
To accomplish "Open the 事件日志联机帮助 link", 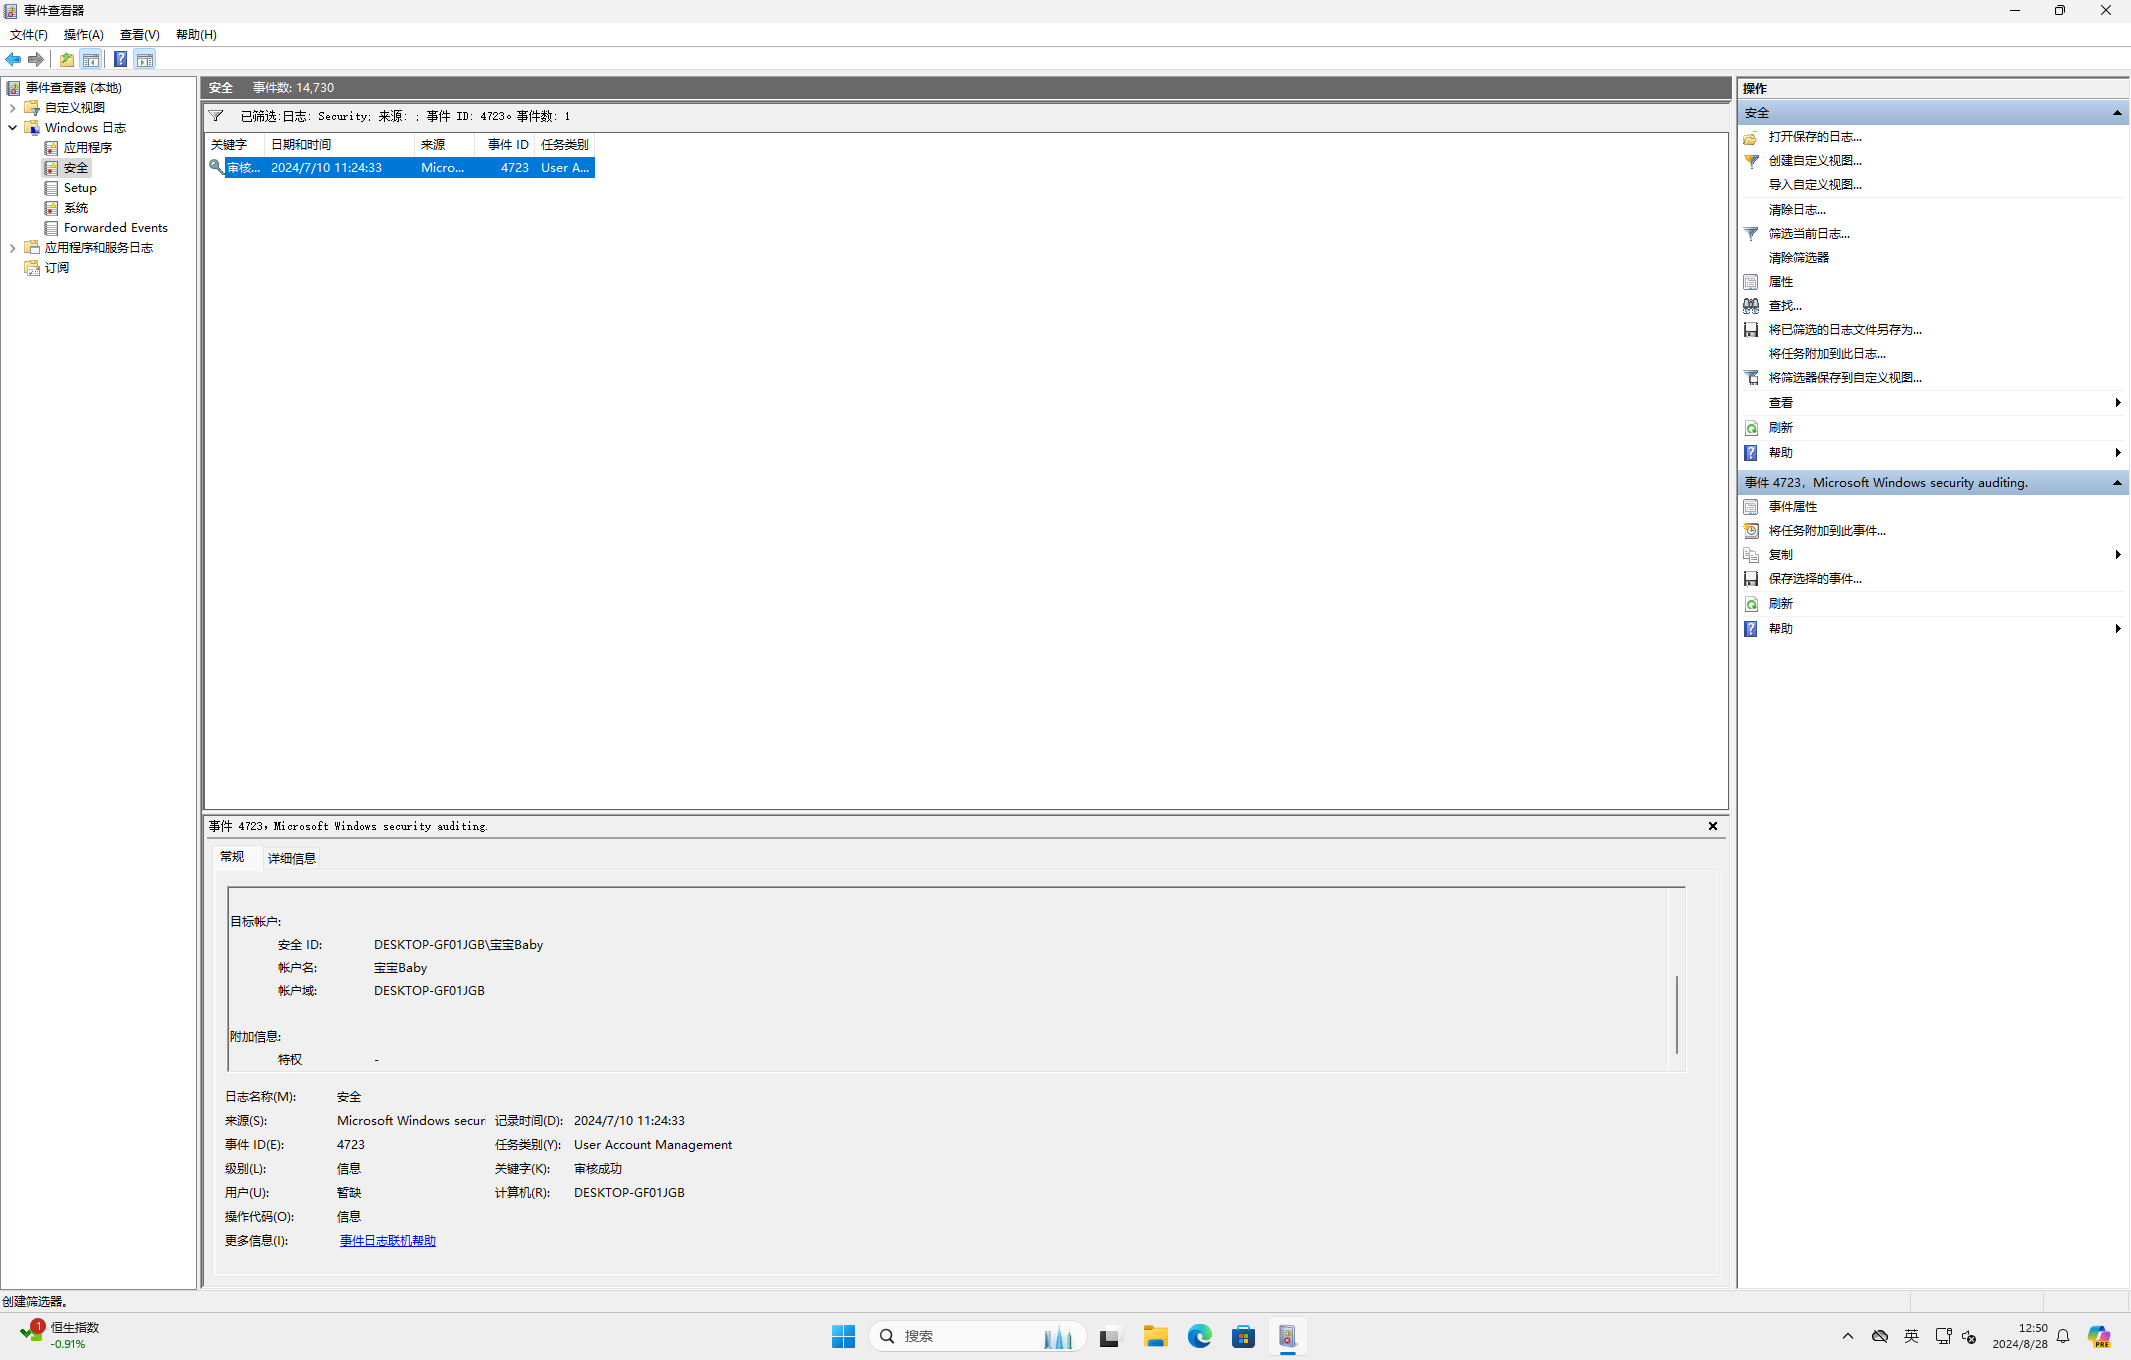I will (388, 1241).
